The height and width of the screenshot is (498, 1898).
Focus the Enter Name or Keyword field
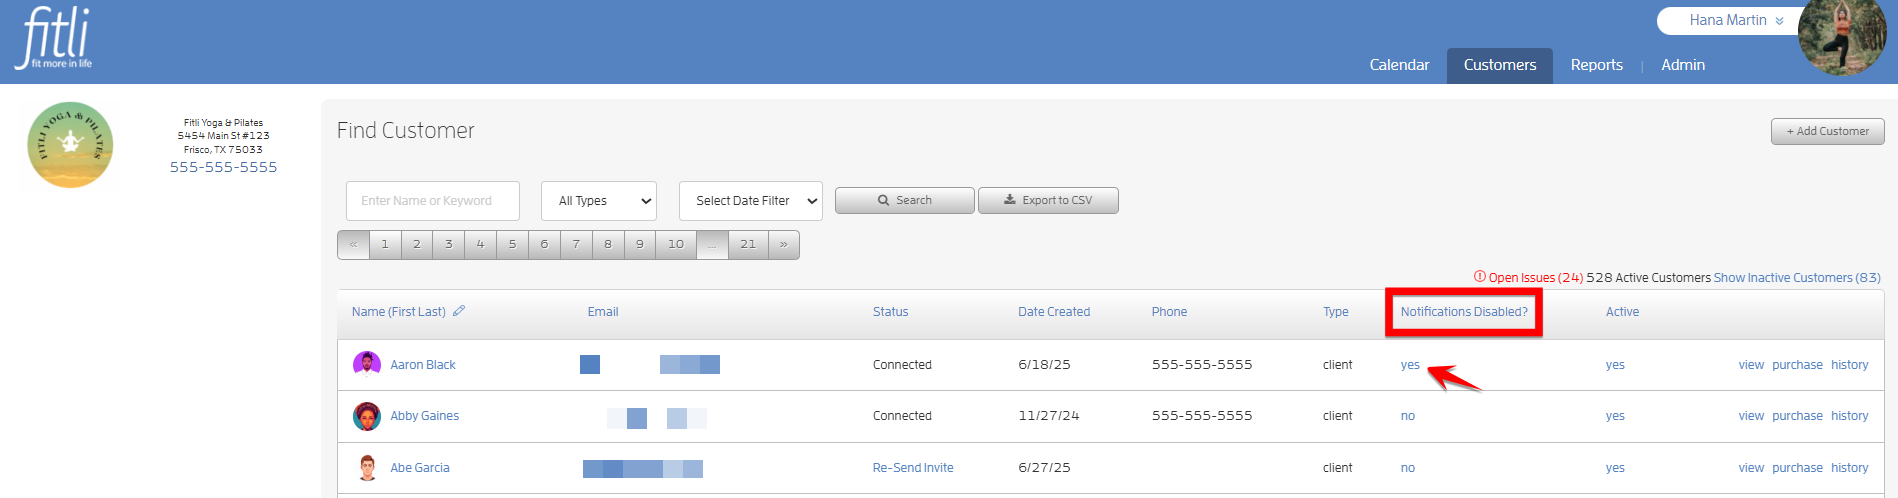click(433, 201)
